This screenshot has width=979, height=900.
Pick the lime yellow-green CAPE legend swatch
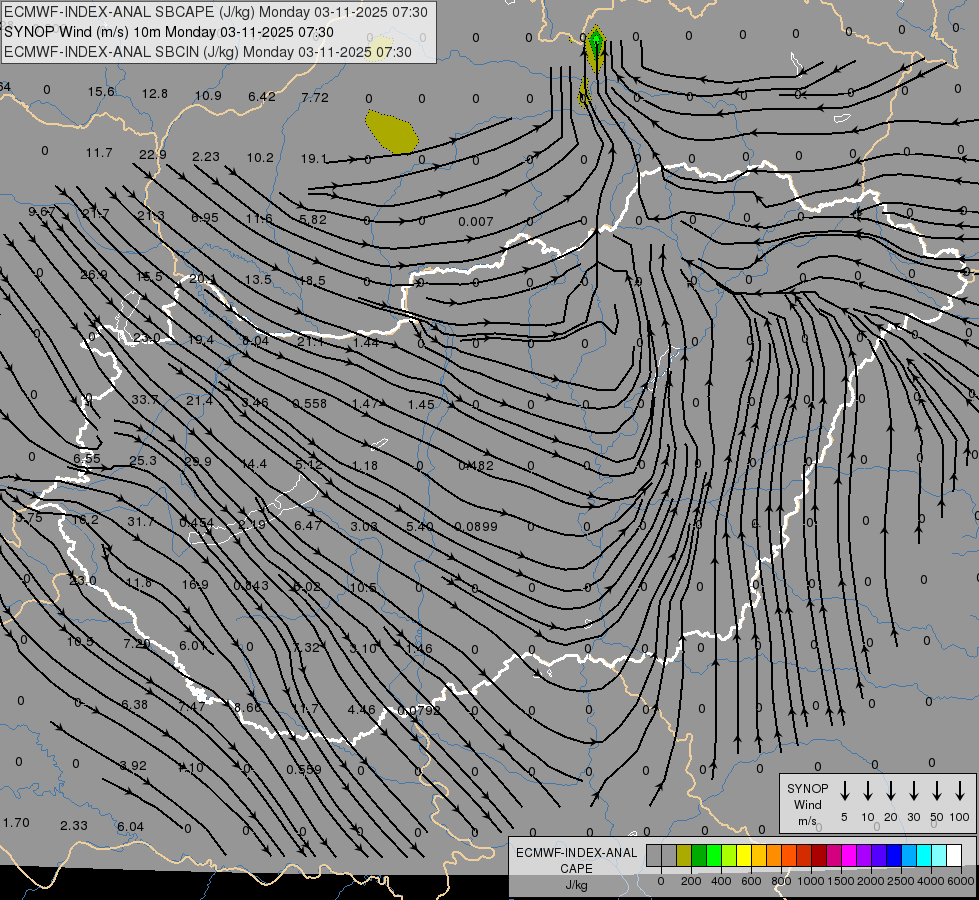[729, 855]
